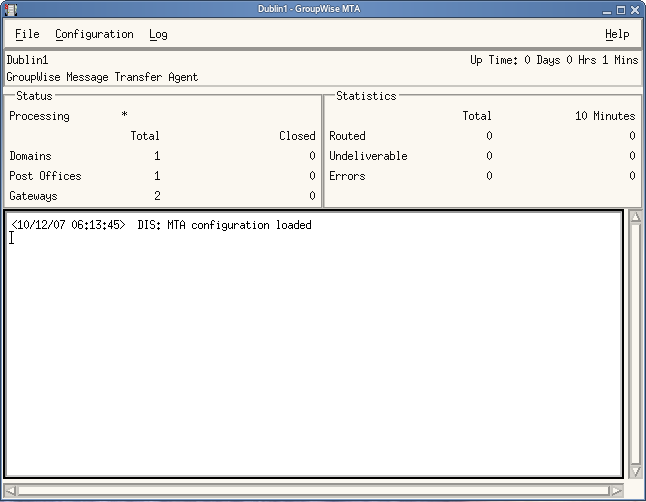The height and width of the screenshot is (502, 646).
Task: Click the Status Total column header
Action: click(145, 136)
